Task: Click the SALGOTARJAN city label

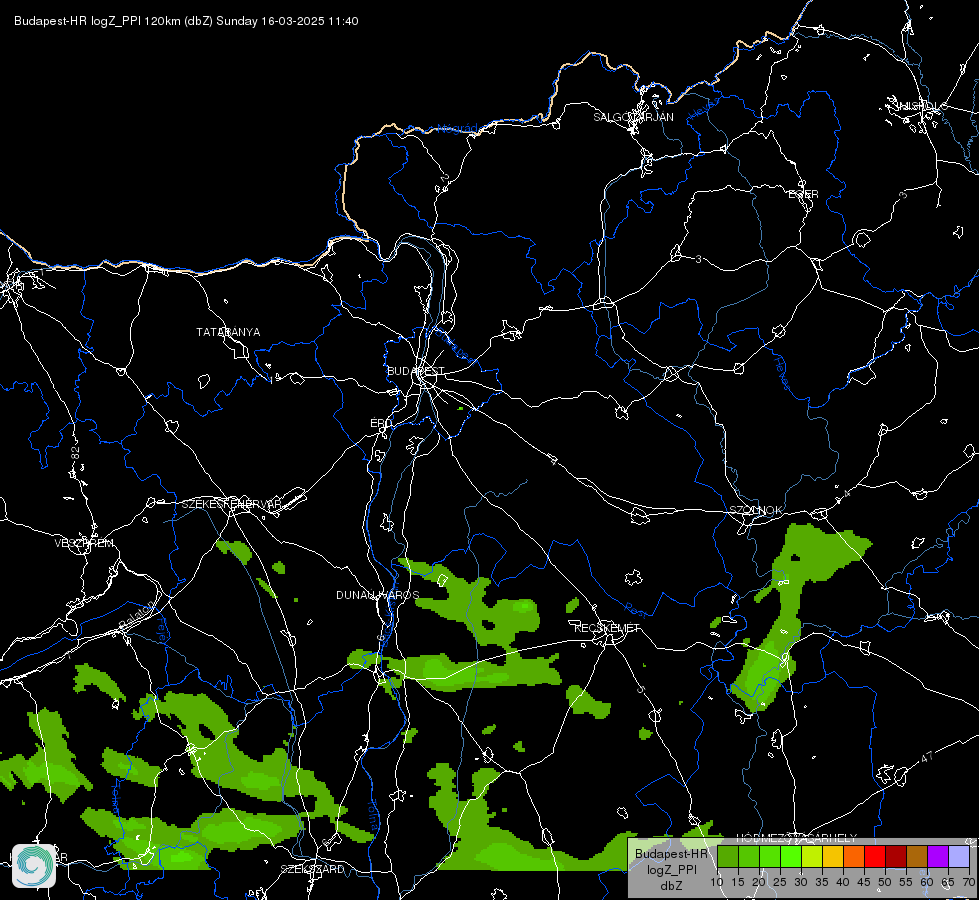Action: coord(633,117)
